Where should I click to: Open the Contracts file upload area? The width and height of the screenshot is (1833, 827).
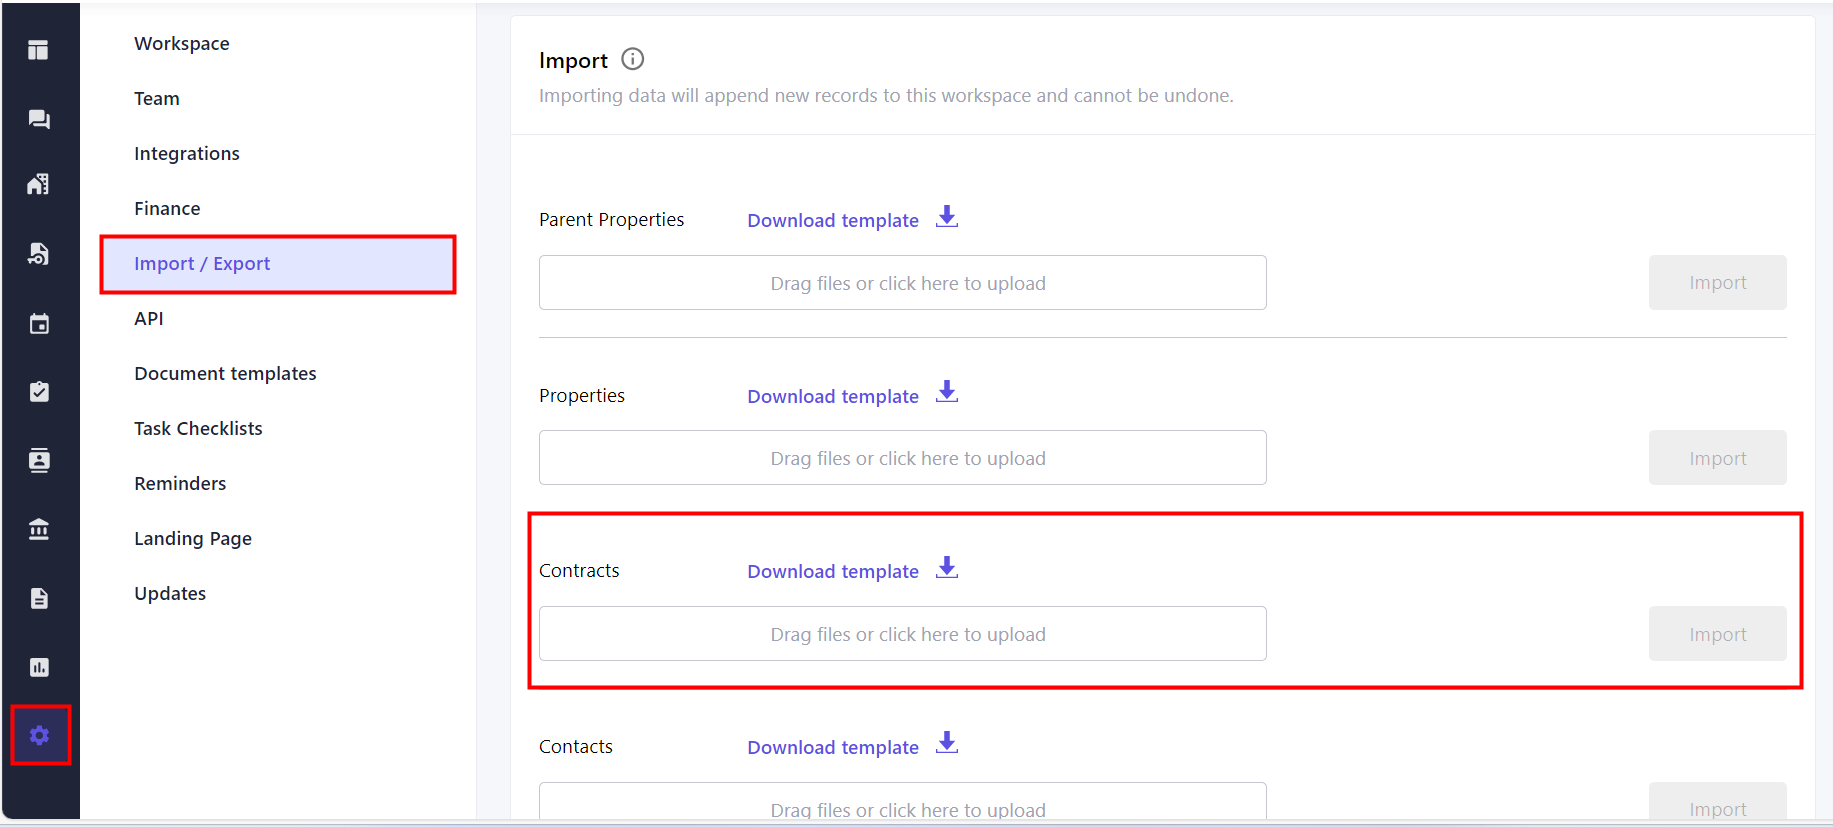click(901, 633)
